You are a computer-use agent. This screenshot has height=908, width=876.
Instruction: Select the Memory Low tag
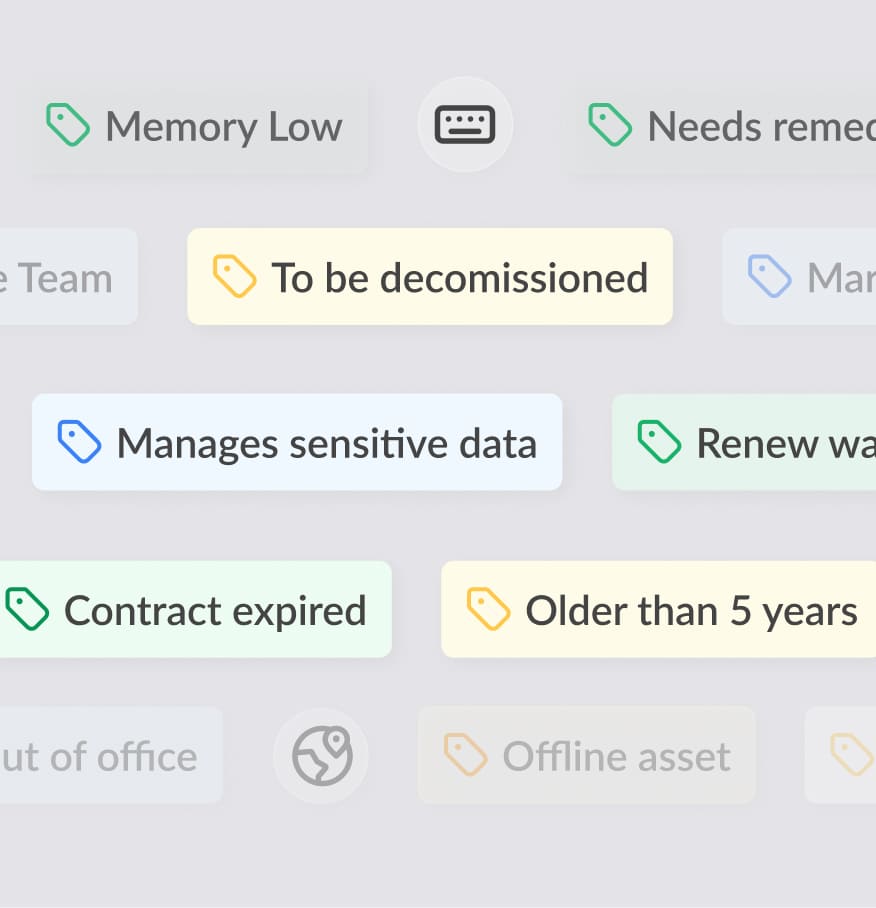(195, 125)
